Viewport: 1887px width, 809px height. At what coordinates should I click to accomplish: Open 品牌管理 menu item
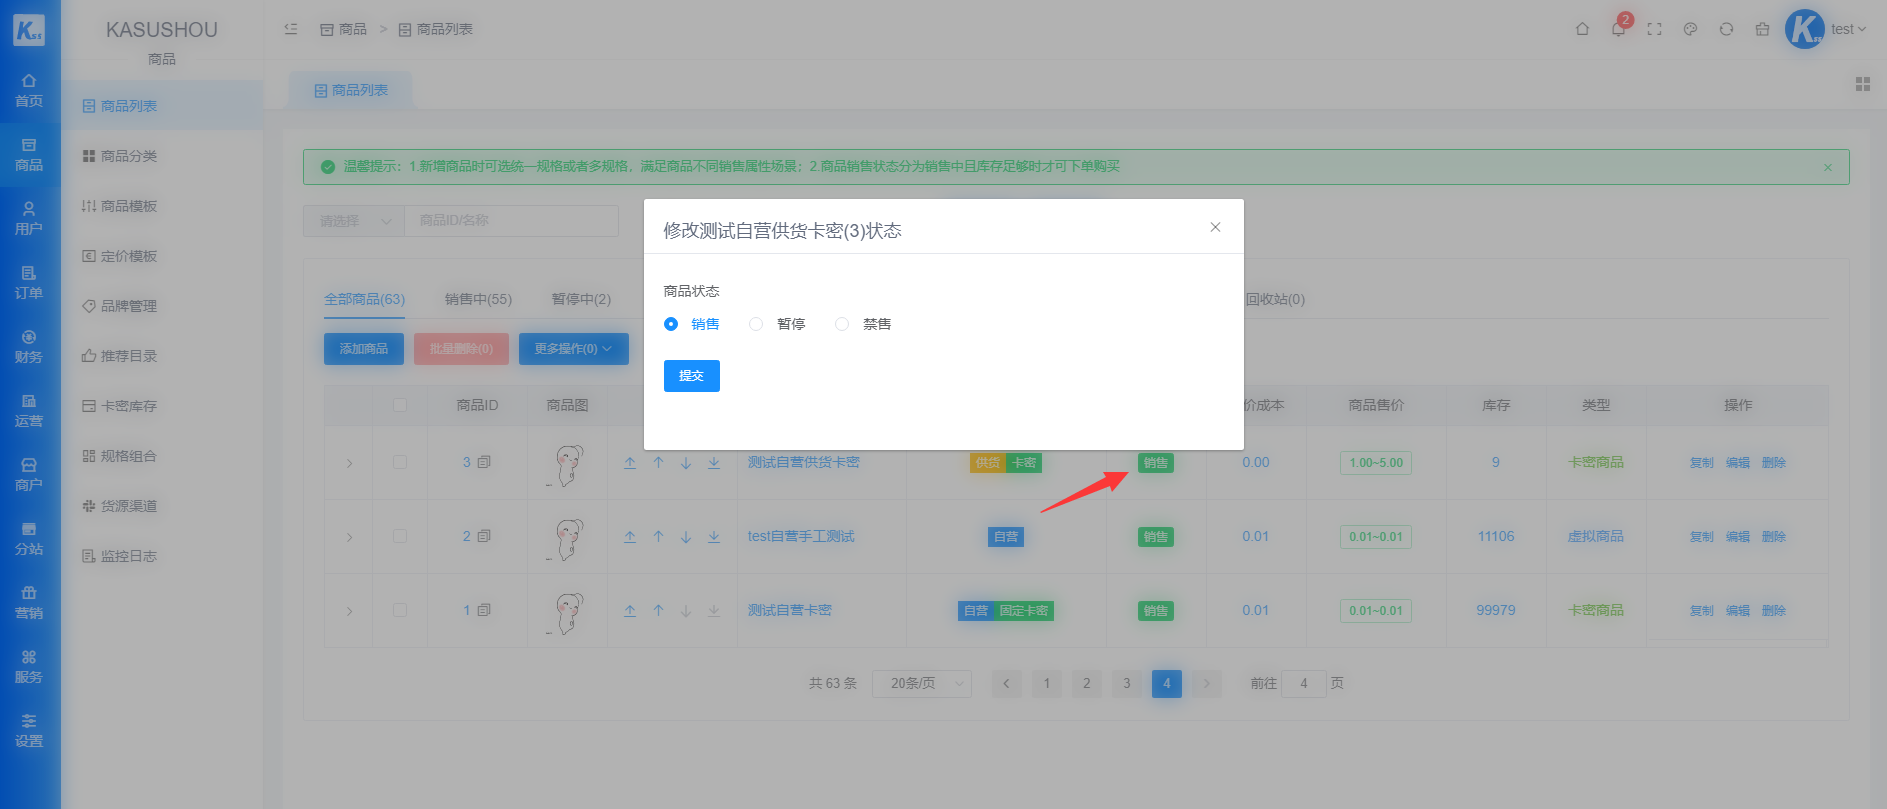tap(162, 306)
